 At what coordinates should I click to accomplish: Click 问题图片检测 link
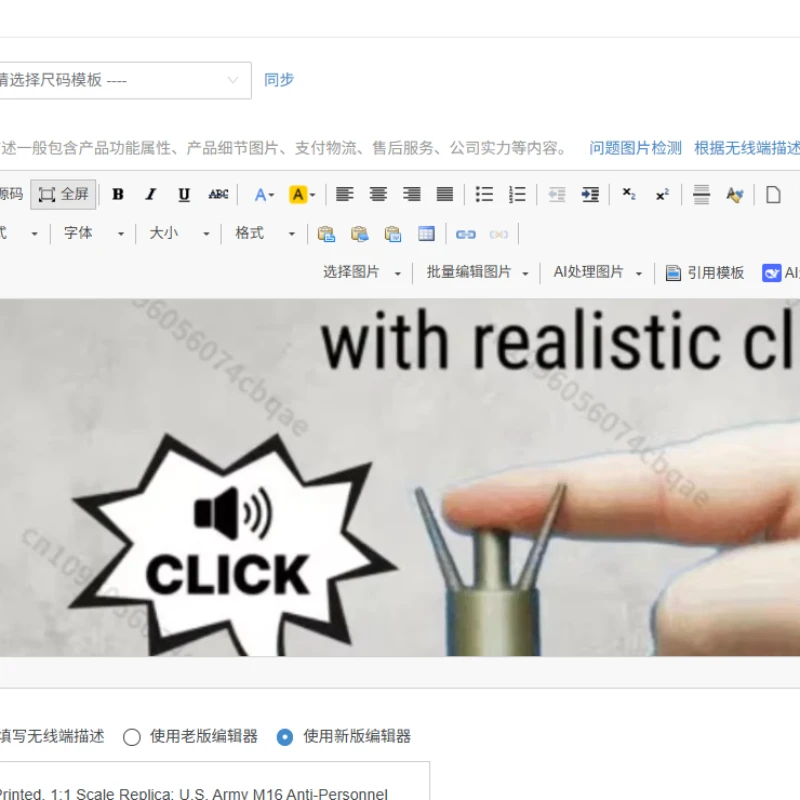[x=635, y=148]
